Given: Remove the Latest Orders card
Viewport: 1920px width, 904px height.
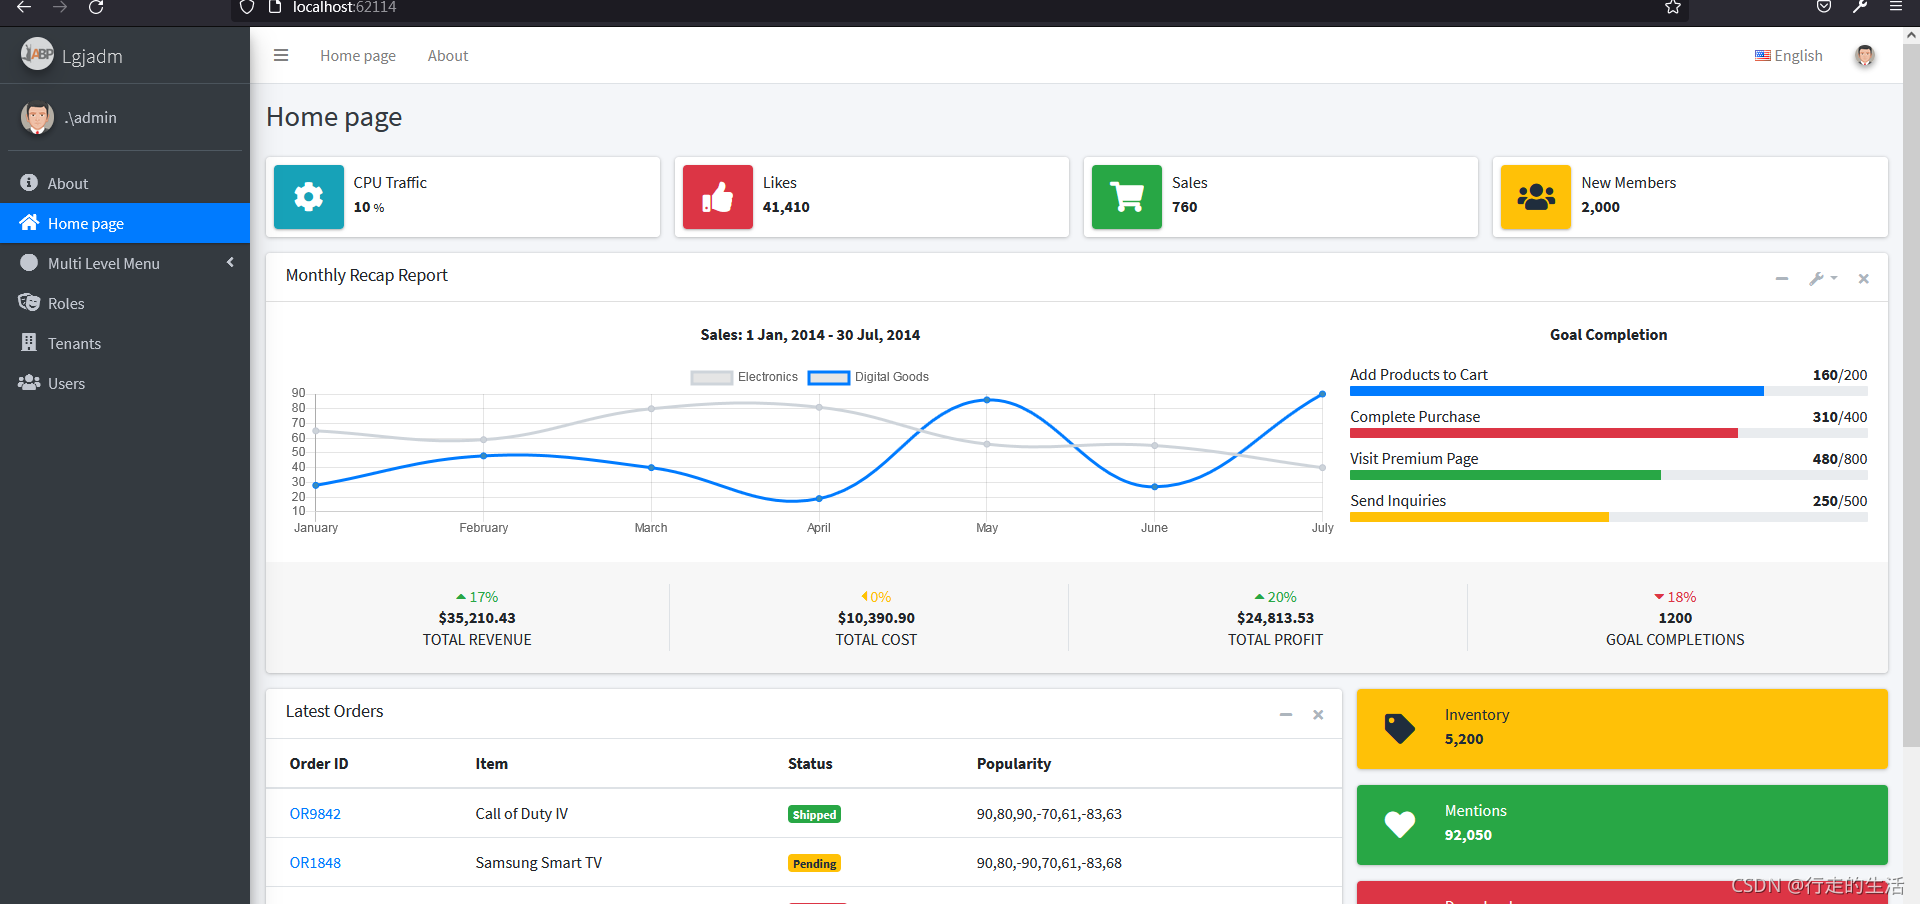Looking at the screenshot, I should point(1318,714).
